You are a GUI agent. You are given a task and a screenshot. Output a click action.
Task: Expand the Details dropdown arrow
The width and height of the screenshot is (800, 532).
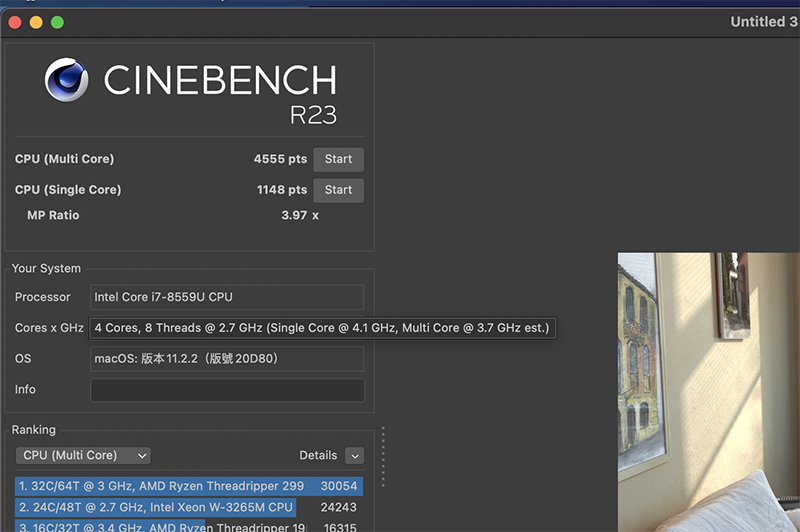[x=355, y=455]
